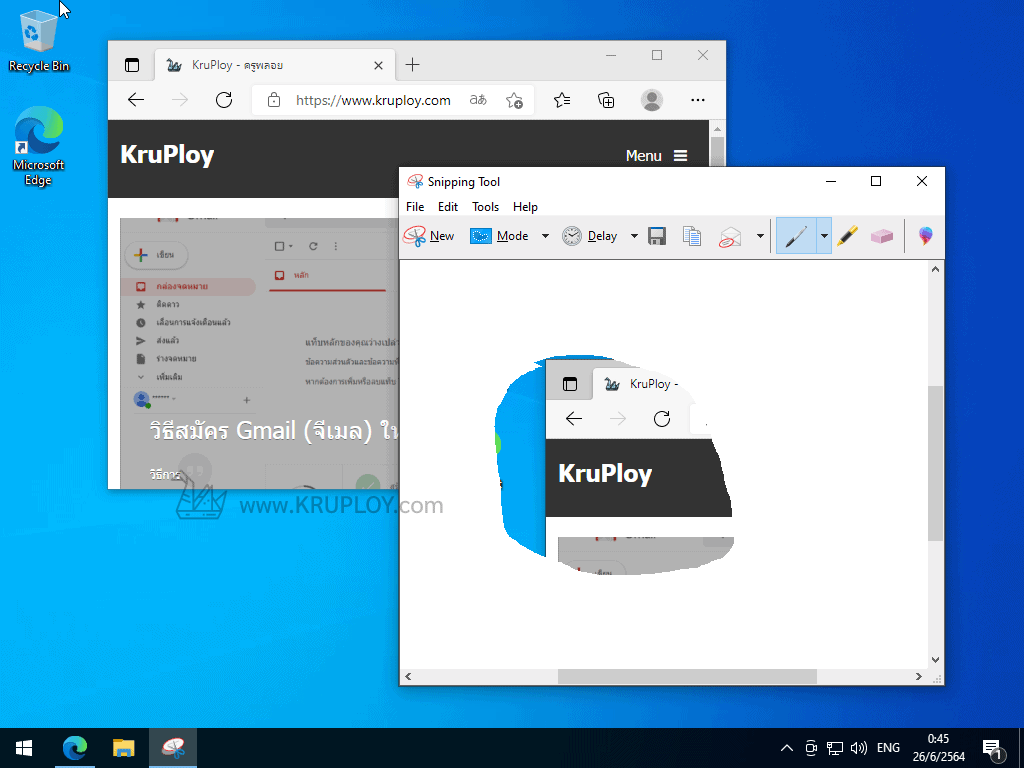Viewport: 1024px width, 768px height.
Task: Click the Edge address bar URL
Action: click(373, 101)
